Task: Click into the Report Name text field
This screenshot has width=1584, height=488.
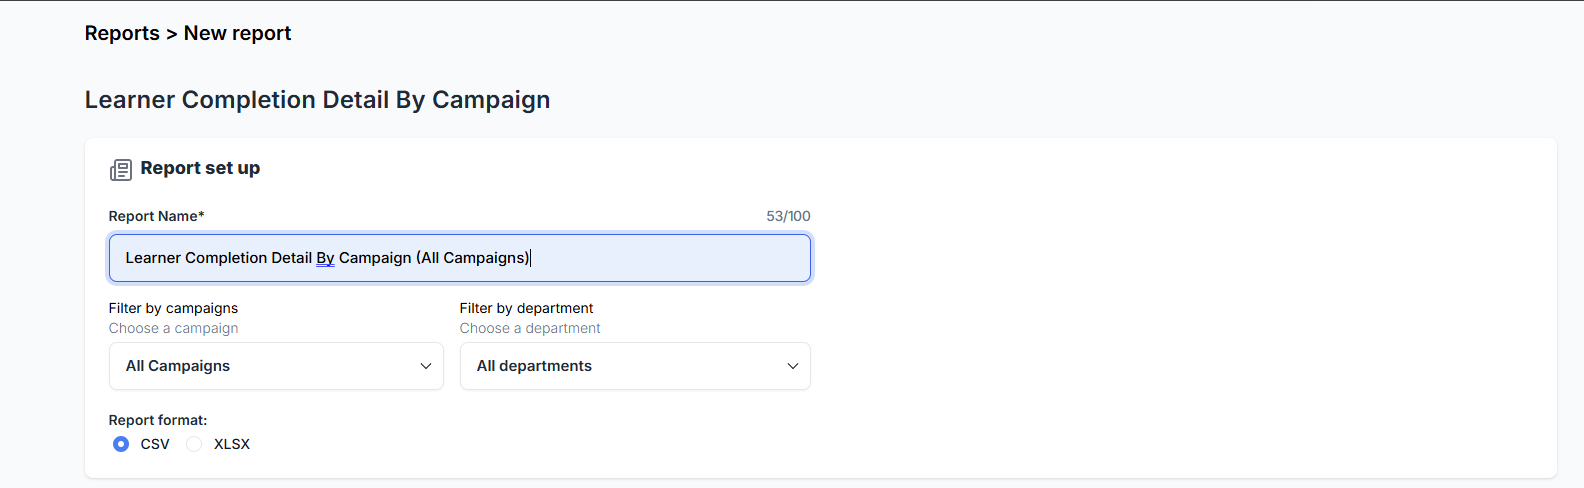Action: point(460,258)
